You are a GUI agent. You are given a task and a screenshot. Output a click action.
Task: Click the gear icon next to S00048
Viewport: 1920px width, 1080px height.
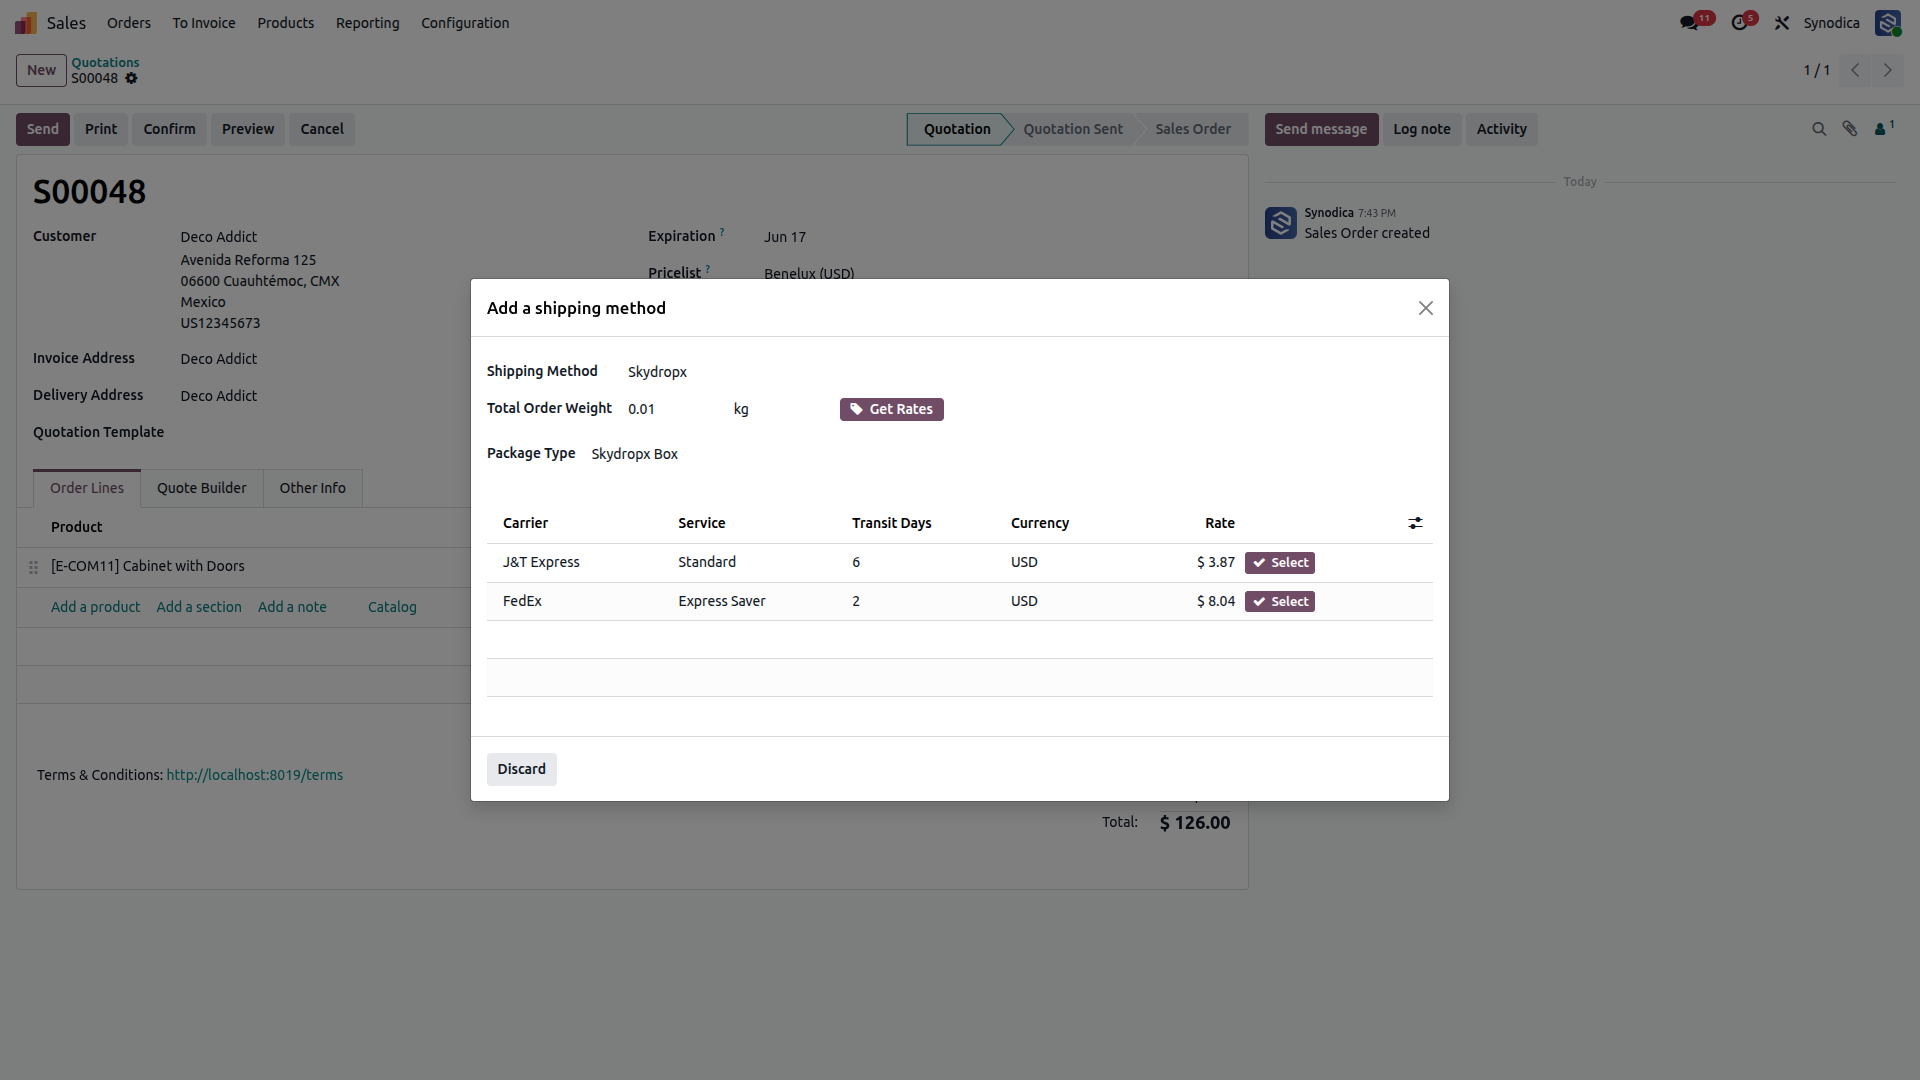(131, 78)
